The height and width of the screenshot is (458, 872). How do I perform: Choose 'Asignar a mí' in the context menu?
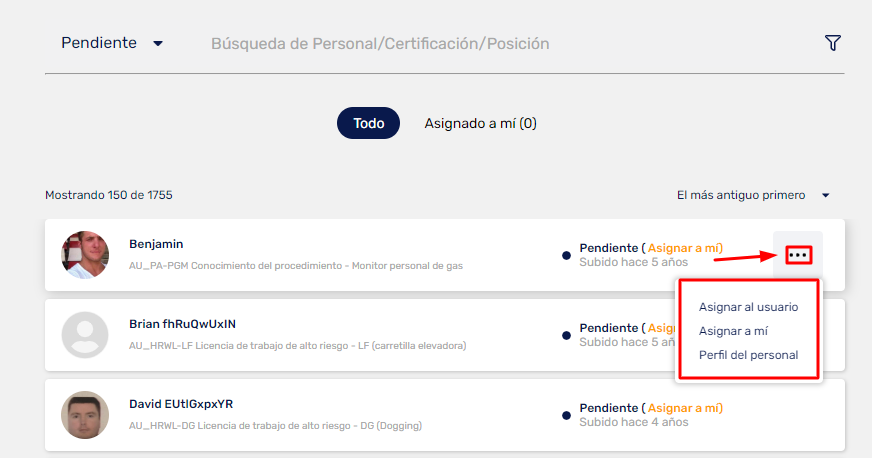pyautogui.click(x=733, y=331)
